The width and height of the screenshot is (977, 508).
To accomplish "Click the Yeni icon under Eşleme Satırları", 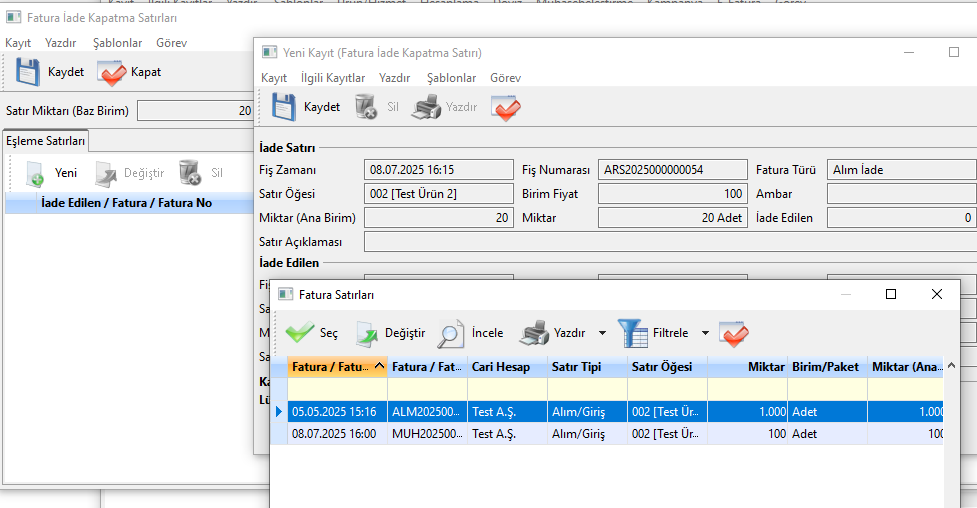I will tap(35, 173).
